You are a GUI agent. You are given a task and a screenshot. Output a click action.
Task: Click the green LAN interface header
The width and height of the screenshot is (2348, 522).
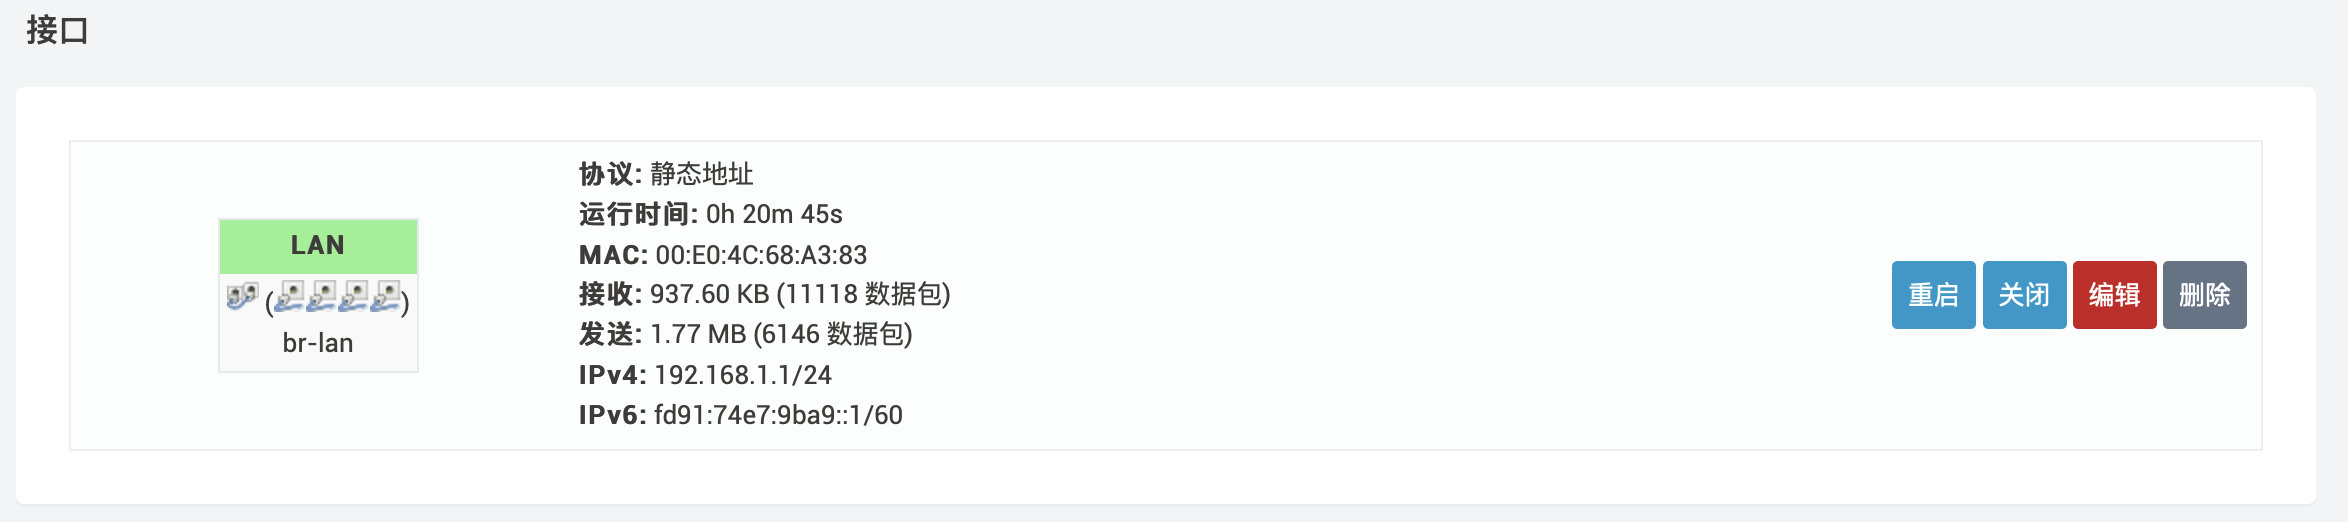(x=318, y=246)
